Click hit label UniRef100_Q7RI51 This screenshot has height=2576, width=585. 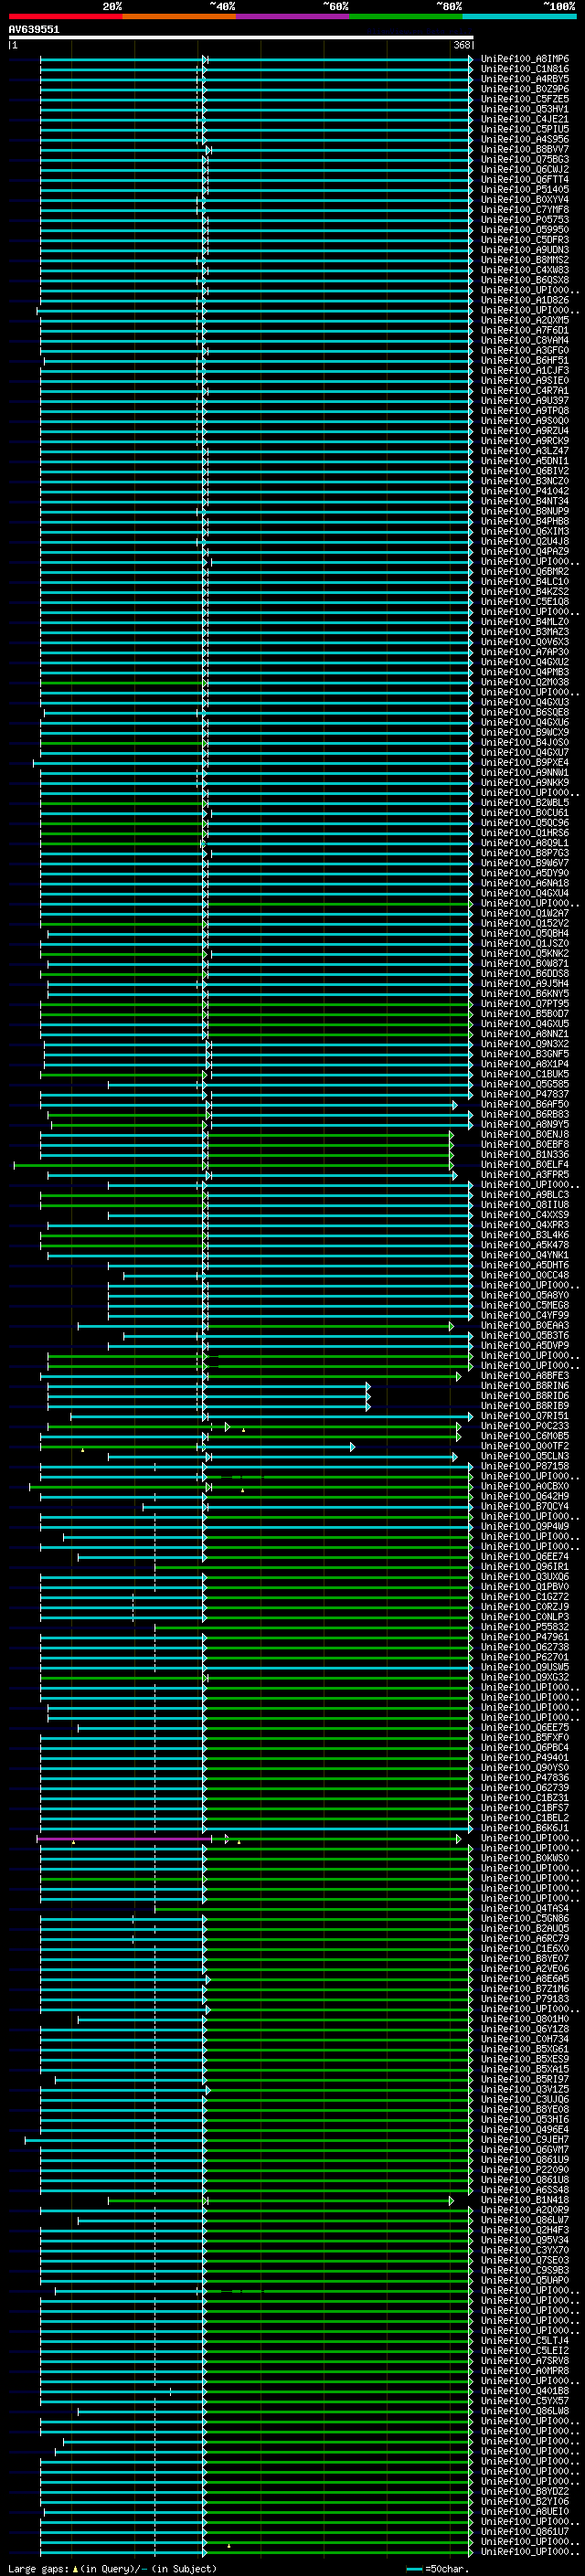click(x=525, y=1415)
